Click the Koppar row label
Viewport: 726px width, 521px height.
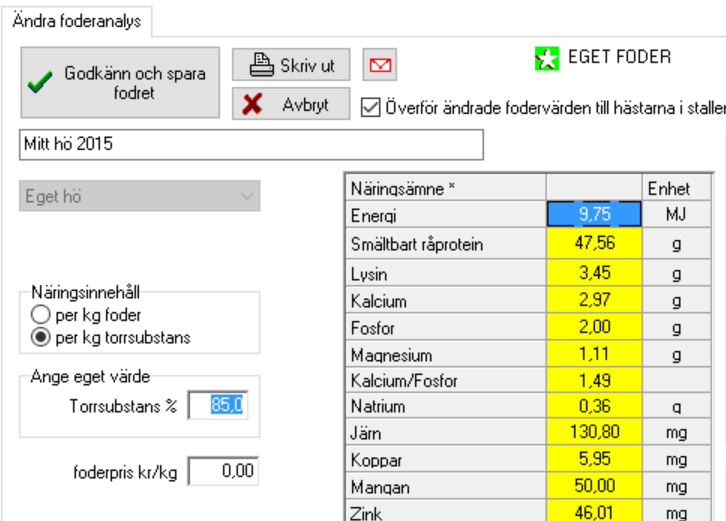(x=446, y=459)
